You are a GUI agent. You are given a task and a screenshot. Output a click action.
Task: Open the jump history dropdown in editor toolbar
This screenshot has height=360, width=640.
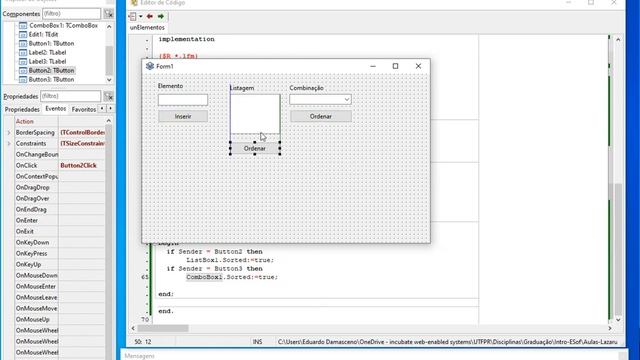140,16
